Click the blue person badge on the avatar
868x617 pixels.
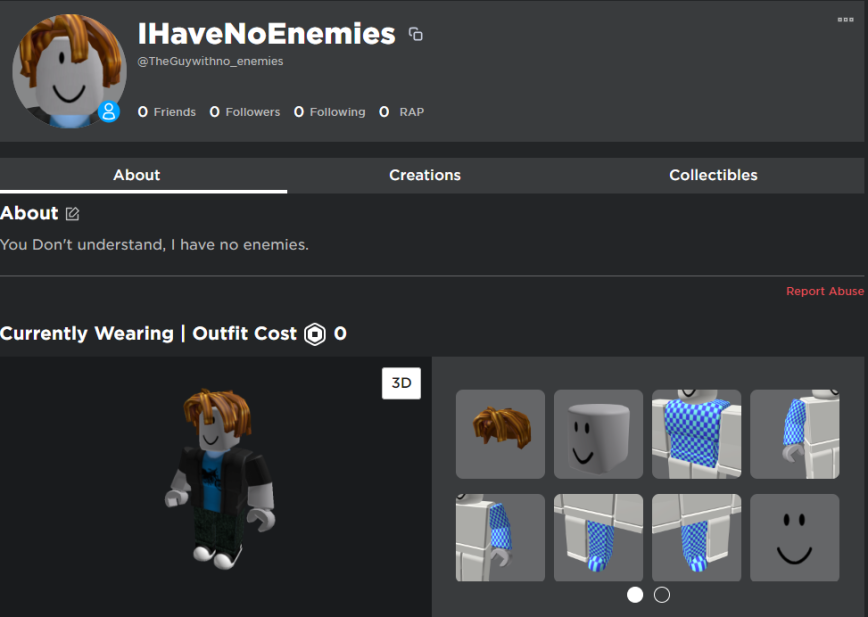[109, 111]
